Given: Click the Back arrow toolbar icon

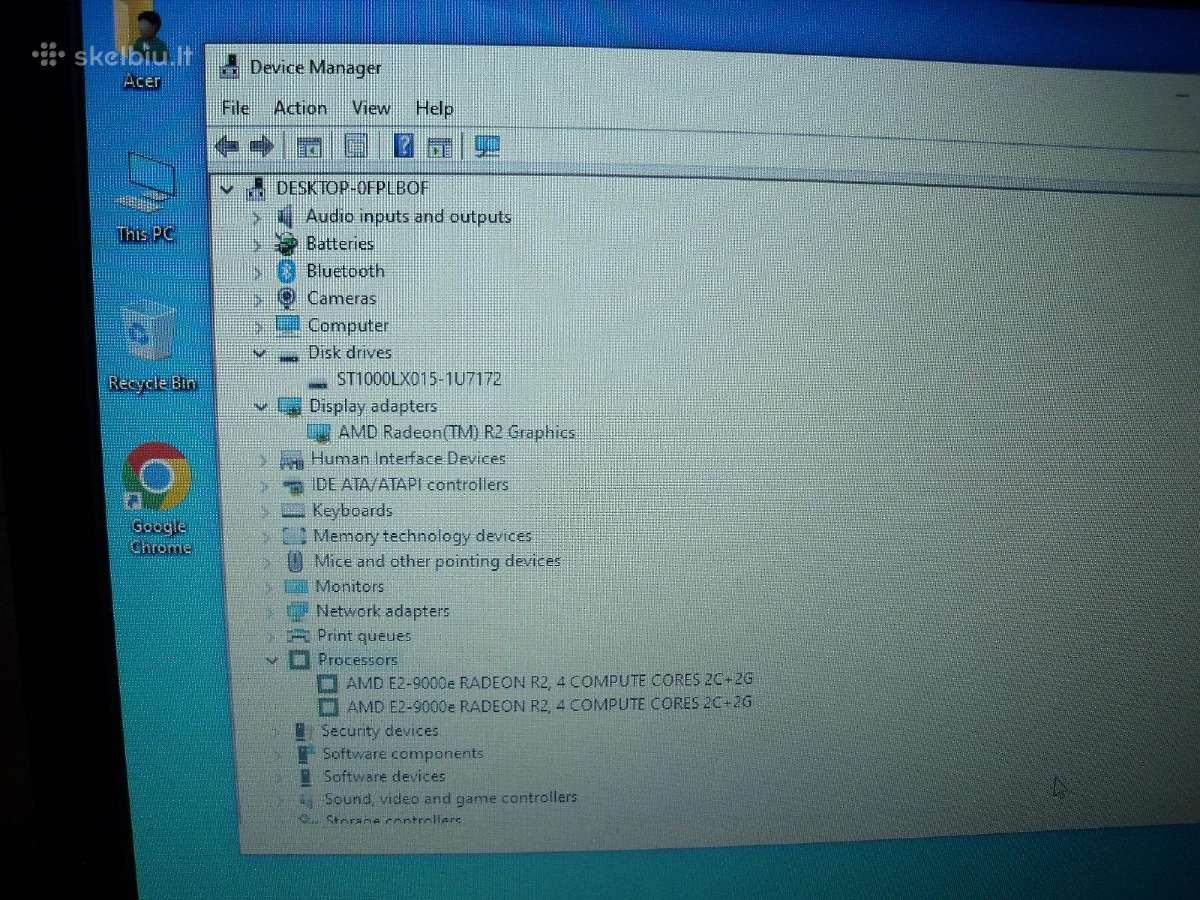Looking at the screenshot, I should pyautogui.click(x=227, y=147).
